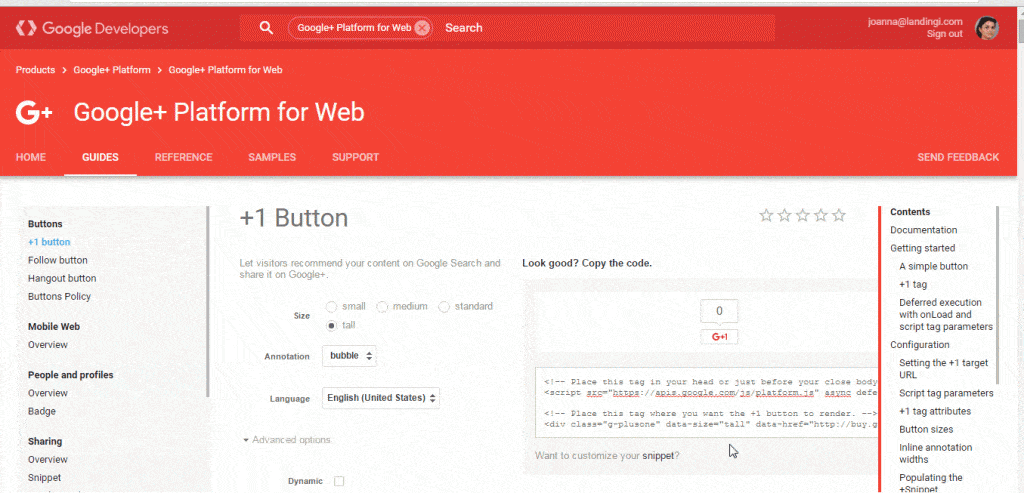
Task: Select the small size radio button
Action: [x=331, y=306]
